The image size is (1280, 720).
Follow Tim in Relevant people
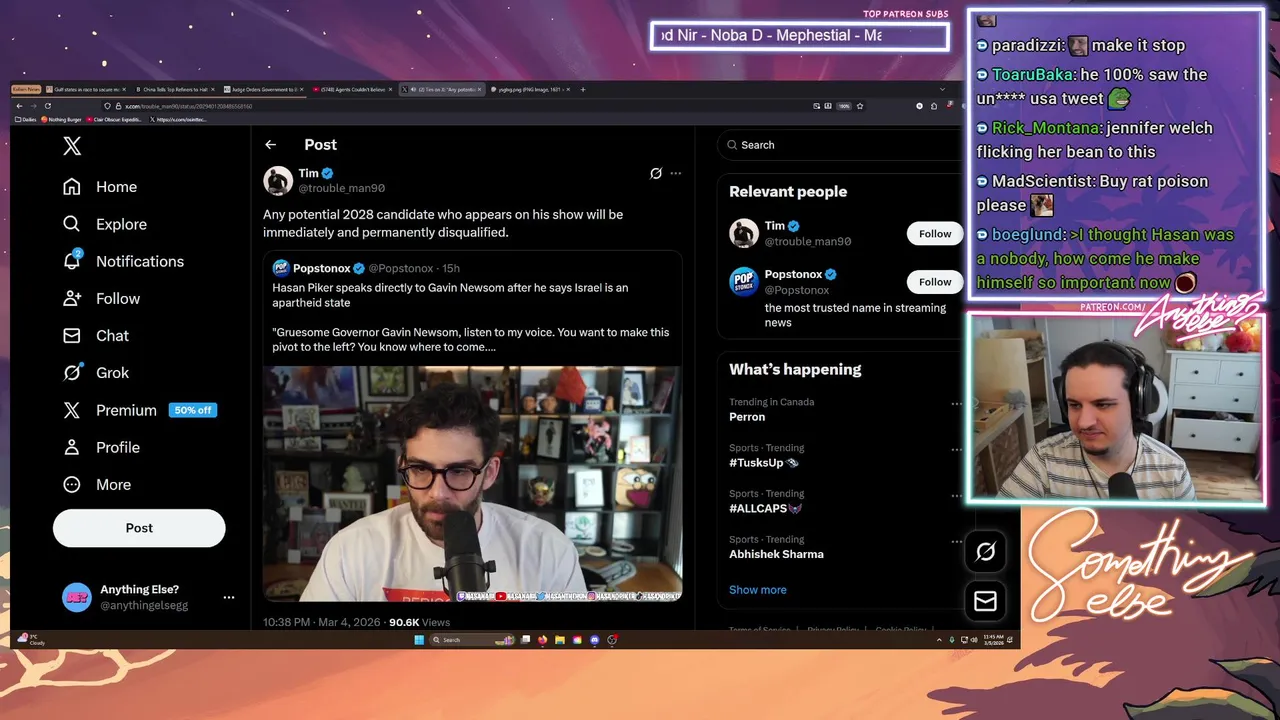935,234
